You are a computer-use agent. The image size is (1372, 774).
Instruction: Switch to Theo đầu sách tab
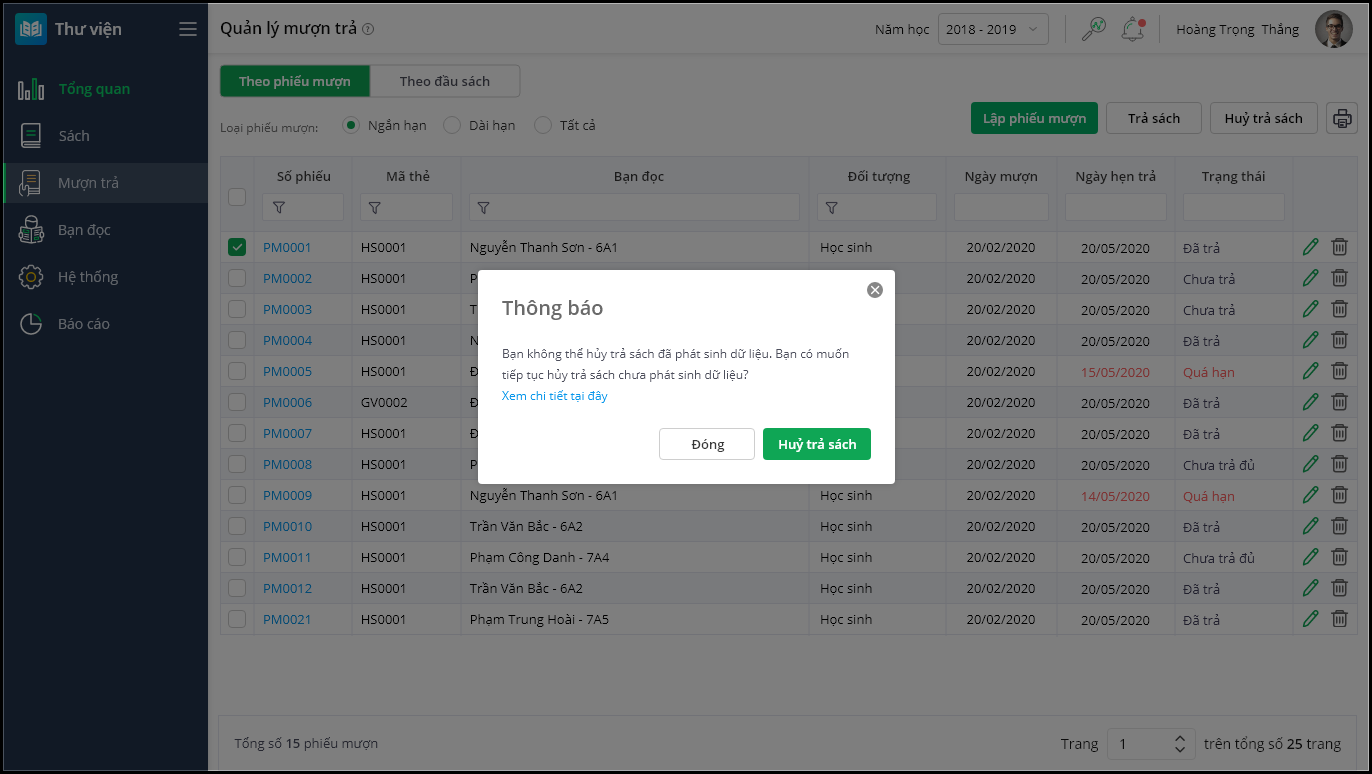coord(445,81)
